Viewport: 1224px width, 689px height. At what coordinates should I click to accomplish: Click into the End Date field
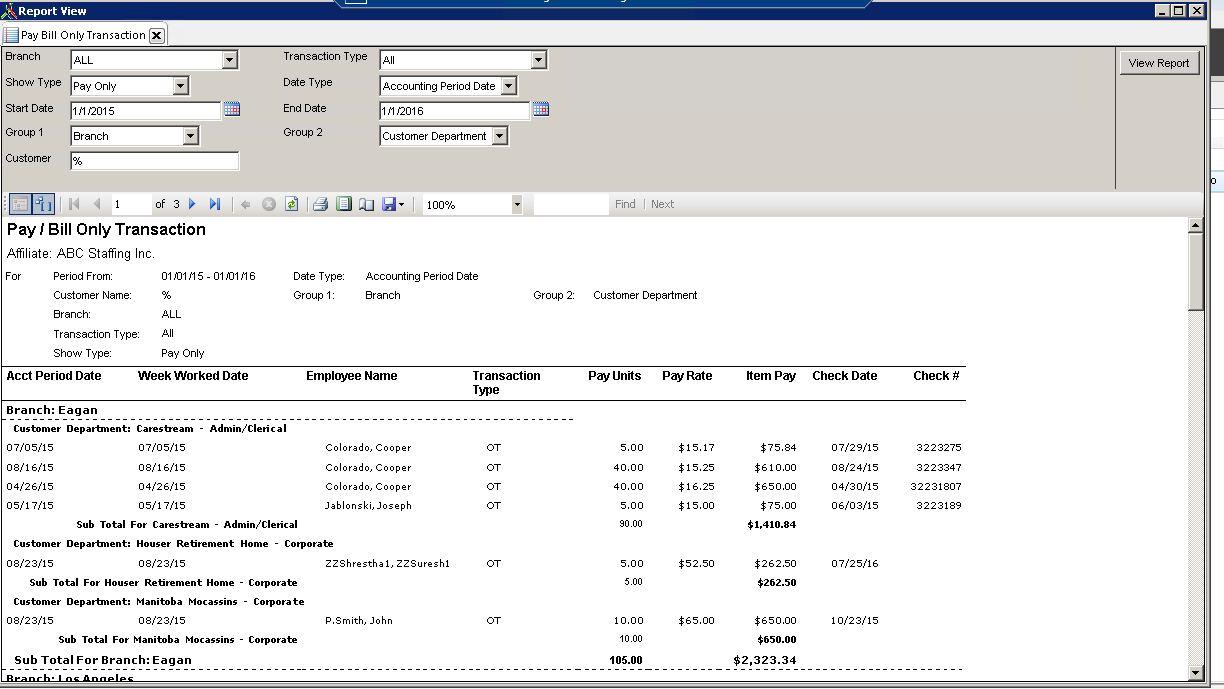[455, 111]
